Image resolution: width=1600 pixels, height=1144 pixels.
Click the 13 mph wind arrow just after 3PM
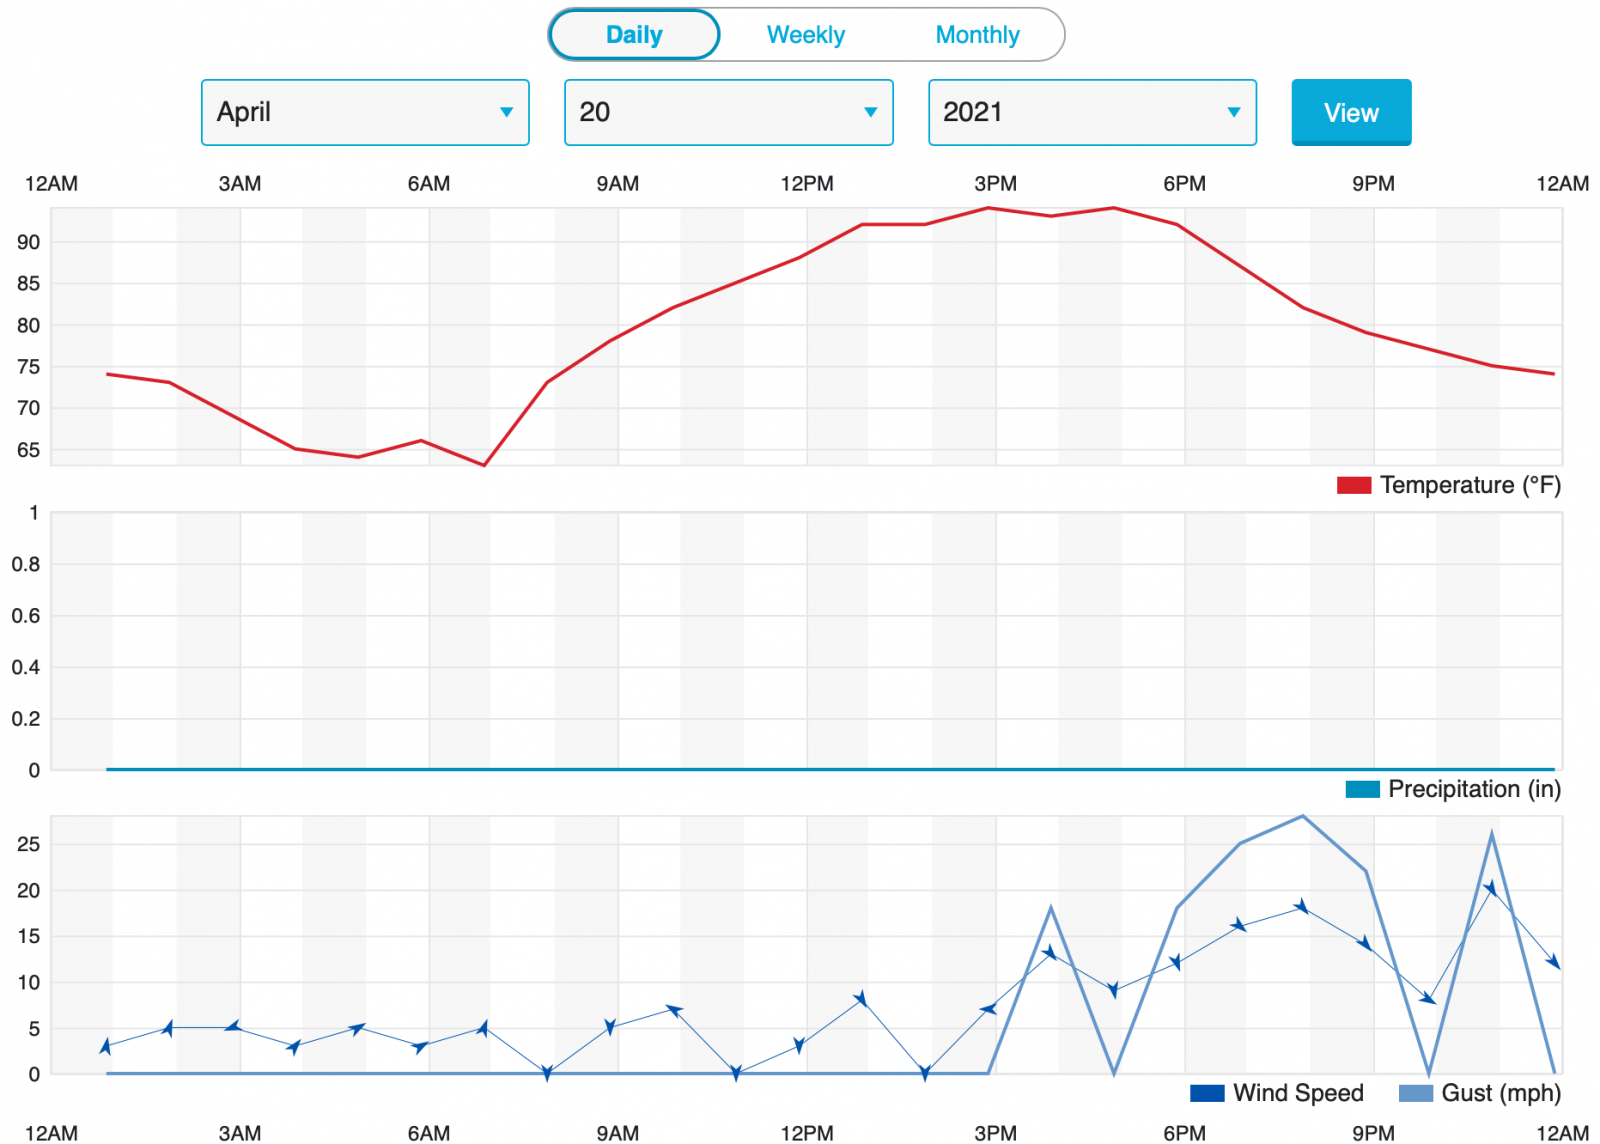pyautogui.click(x=1050, y=953)
